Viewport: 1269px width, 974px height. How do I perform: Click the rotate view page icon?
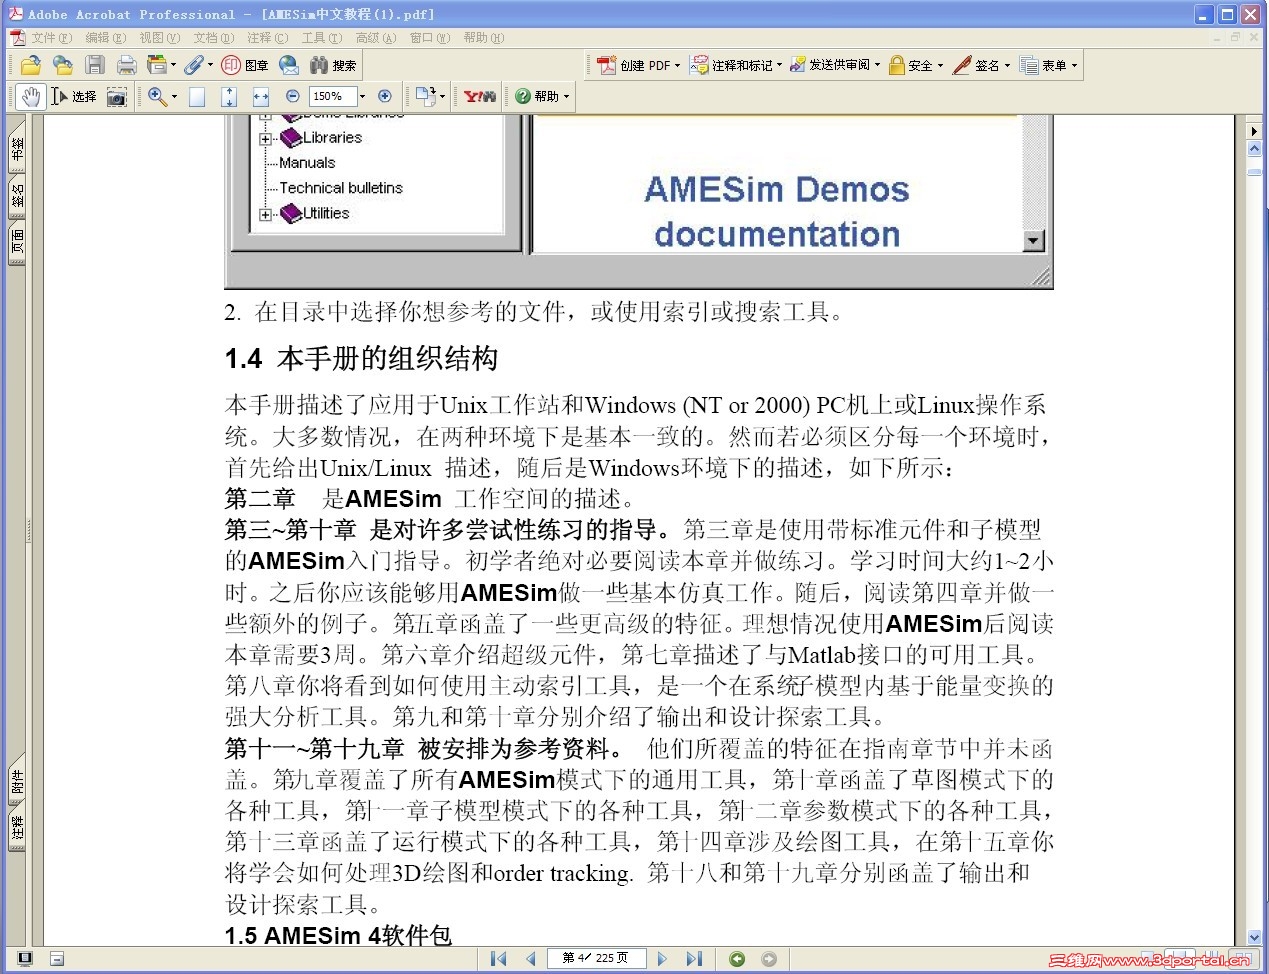click(426, 96)
